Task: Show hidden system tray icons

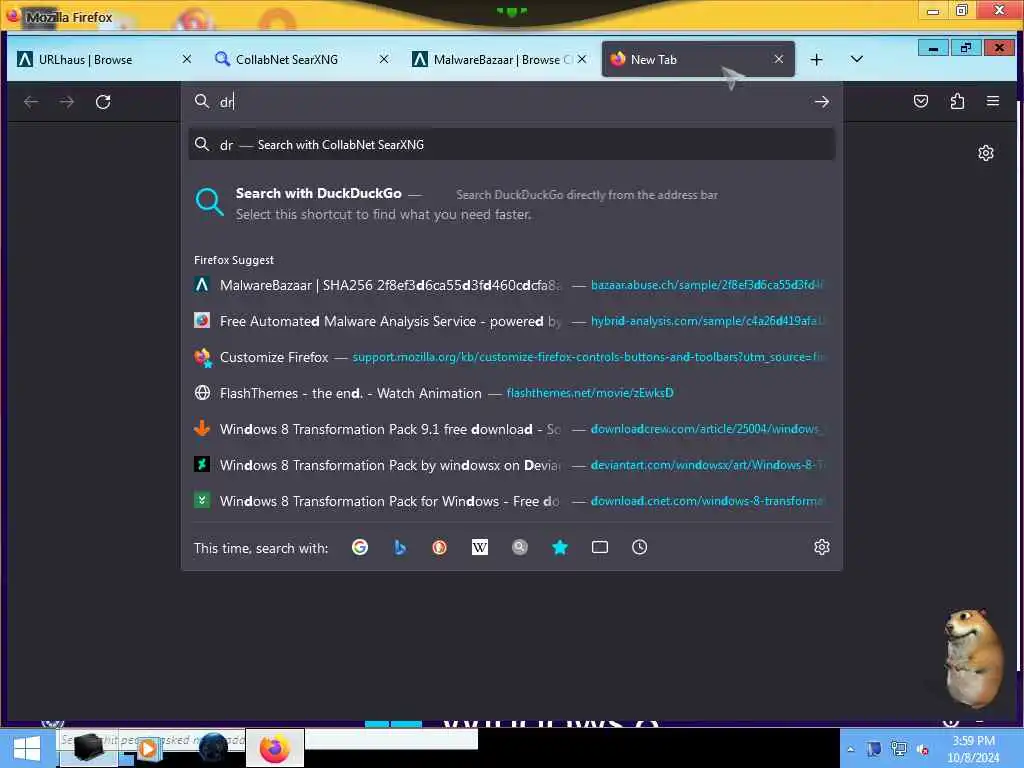Action: [850, 749]
